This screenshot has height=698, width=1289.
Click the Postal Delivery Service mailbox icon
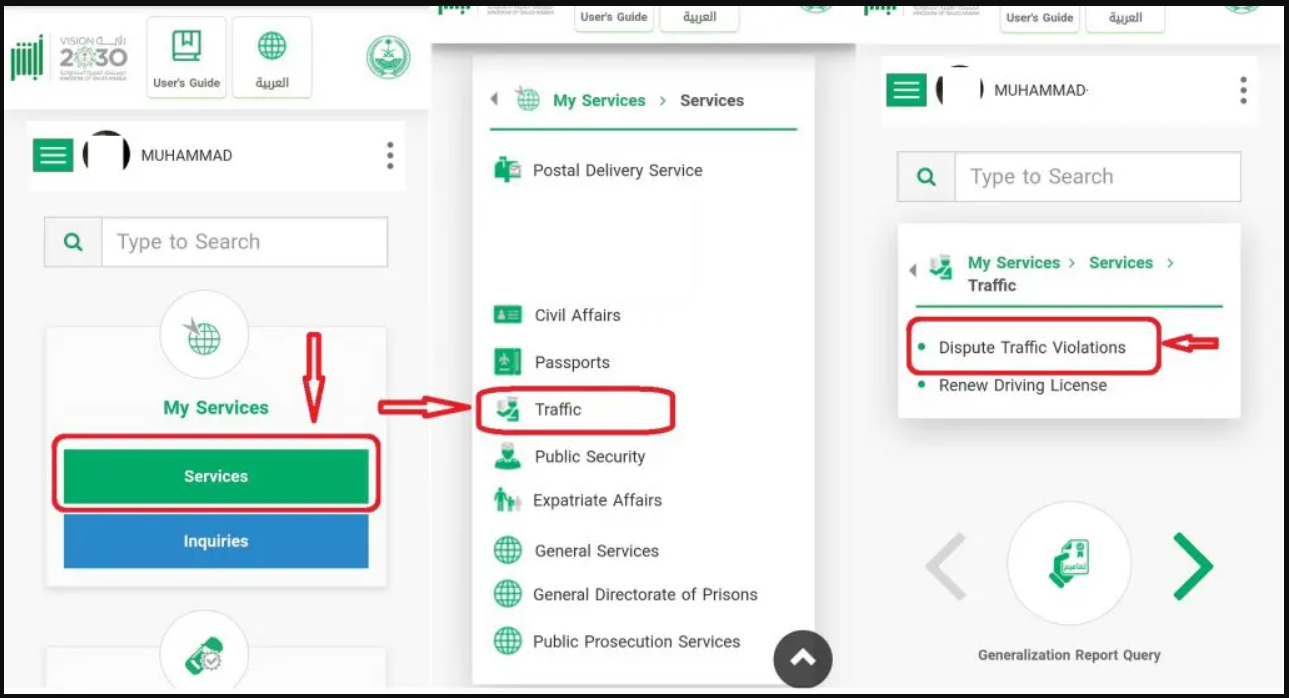click(508, 170)
